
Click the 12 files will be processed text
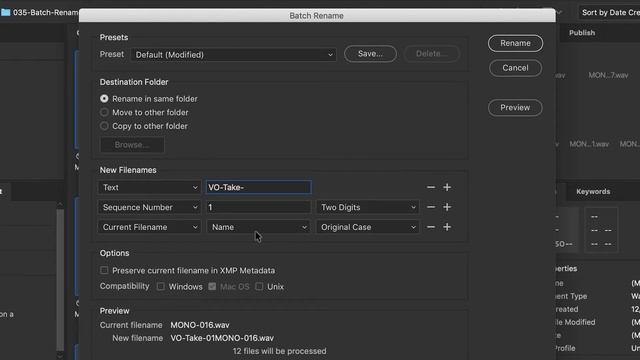click(280, 351)
